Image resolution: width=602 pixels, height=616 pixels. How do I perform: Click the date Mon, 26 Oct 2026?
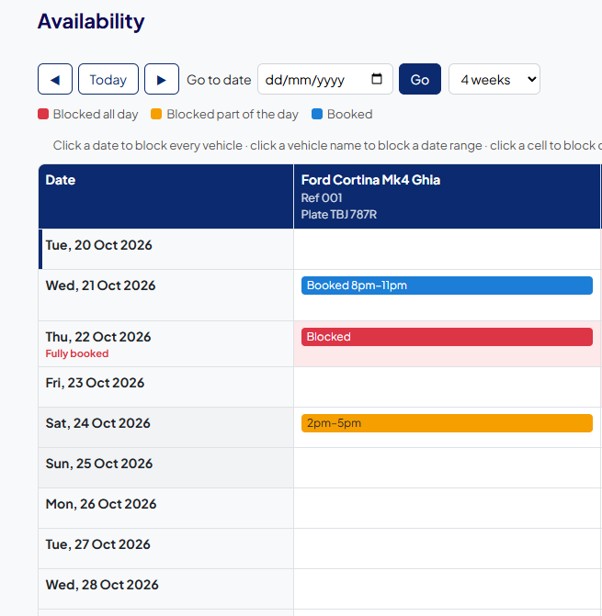point(101,504)
